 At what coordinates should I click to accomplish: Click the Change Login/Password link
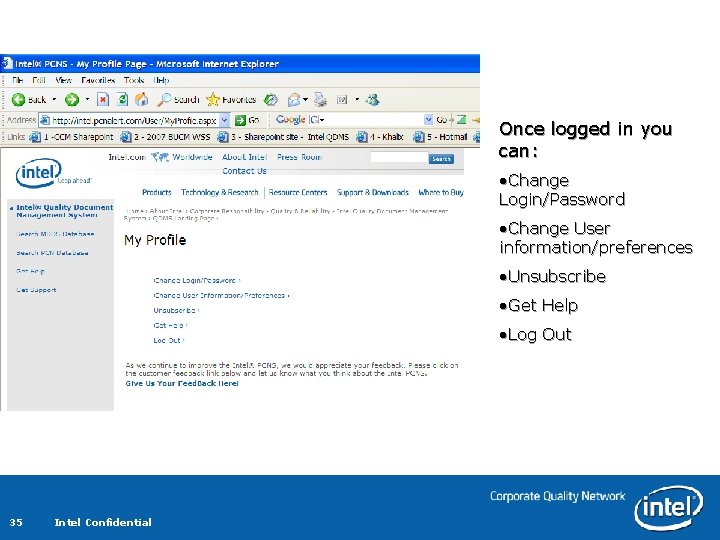point(195,280)
